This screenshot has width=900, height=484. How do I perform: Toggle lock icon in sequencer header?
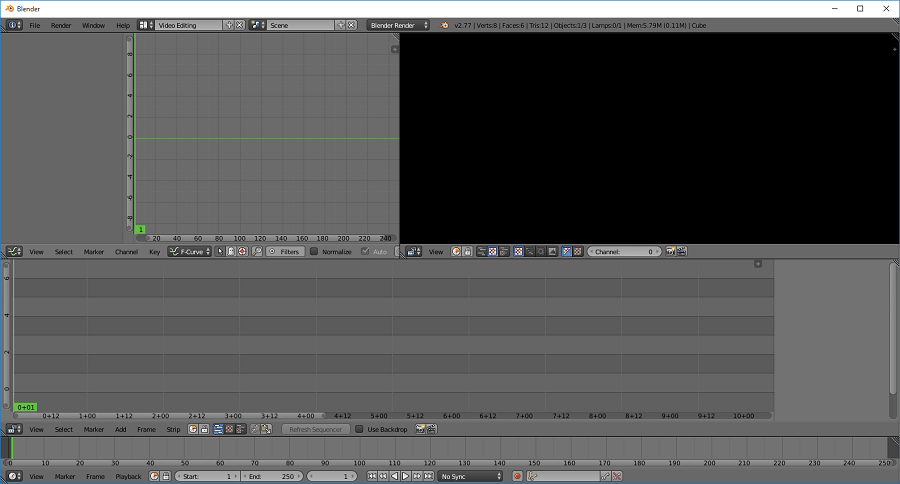coord(204,429)
